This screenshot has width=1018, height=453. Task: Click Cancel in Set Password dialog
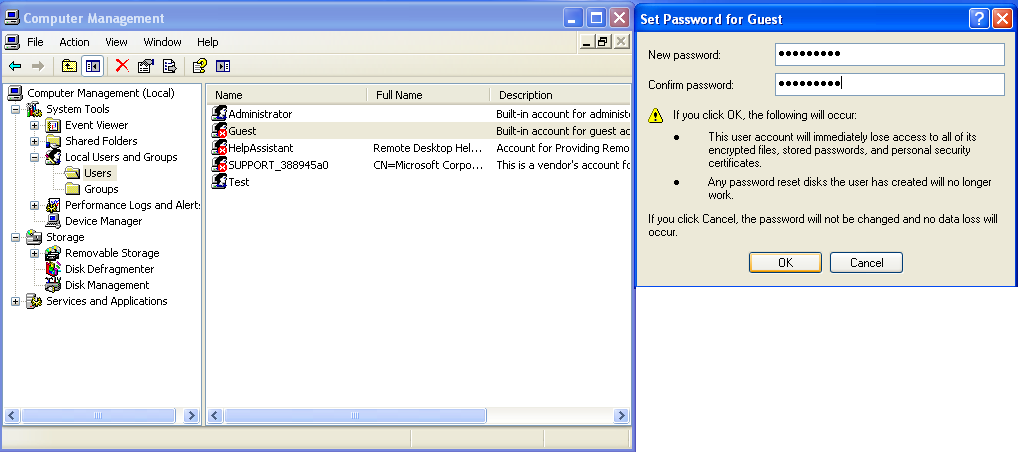(x=867, y=263)
